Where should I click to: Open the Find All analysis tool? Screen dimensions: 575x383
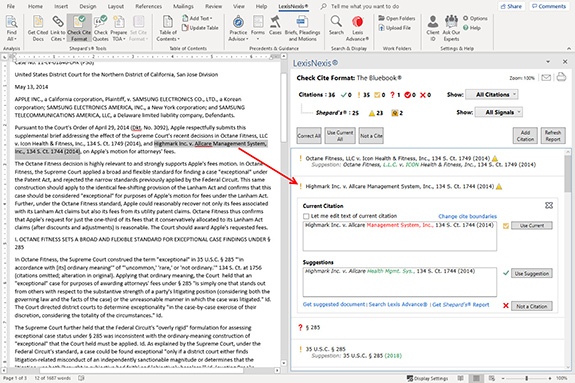pyautogui.click(x=11, y=28)
